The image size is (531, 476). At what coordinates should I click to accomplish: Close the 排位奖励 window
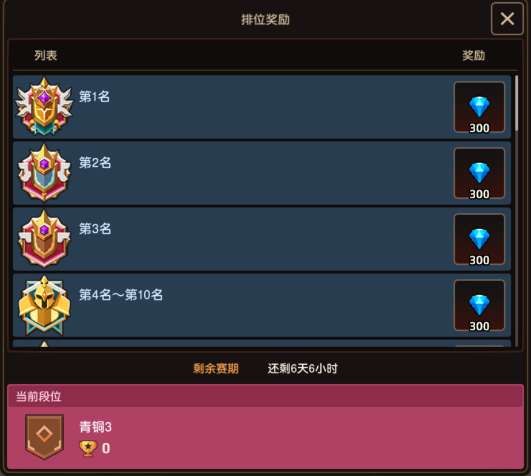point(507,19)
